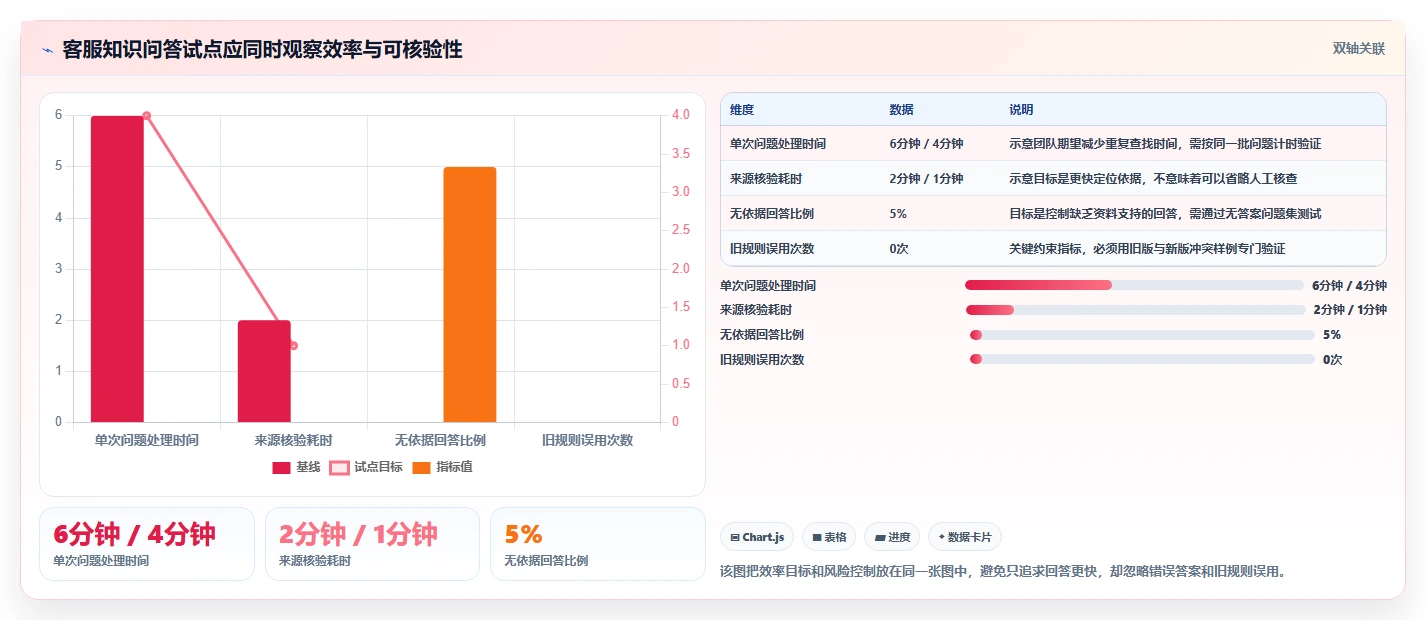Click the footer note starting 该图把效率目标
Image resolution: width=1426 pixels, height=620 pixels.
point(1002,572)
